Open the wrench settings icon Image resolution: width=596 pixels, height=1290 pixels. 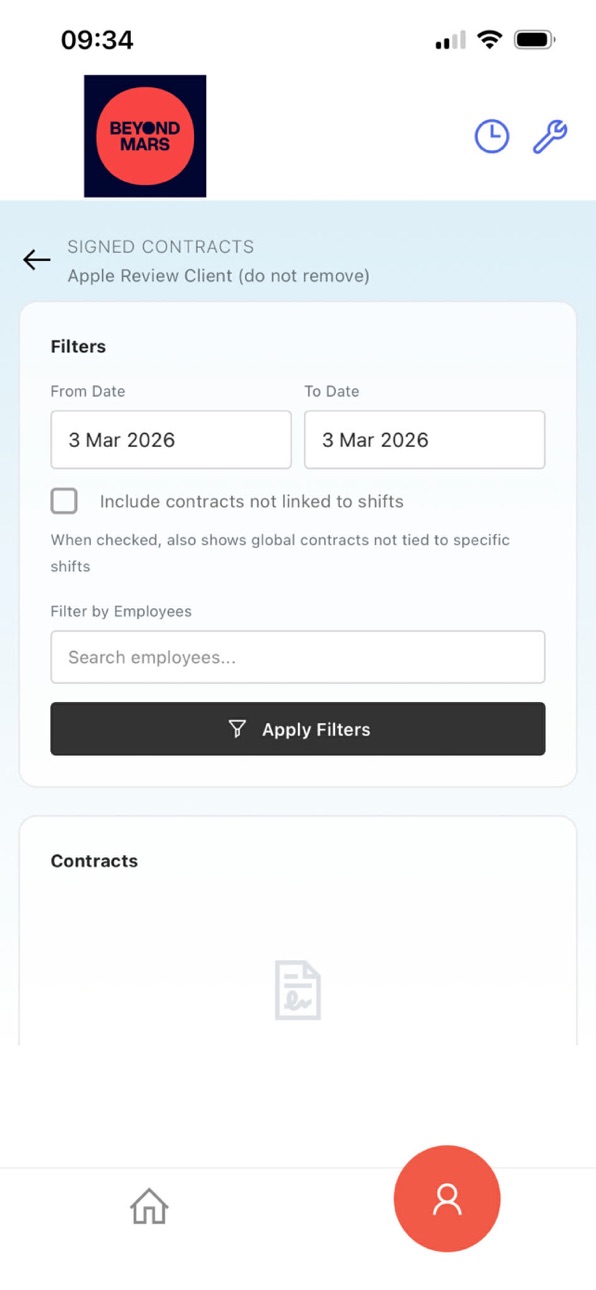(550, 137)
